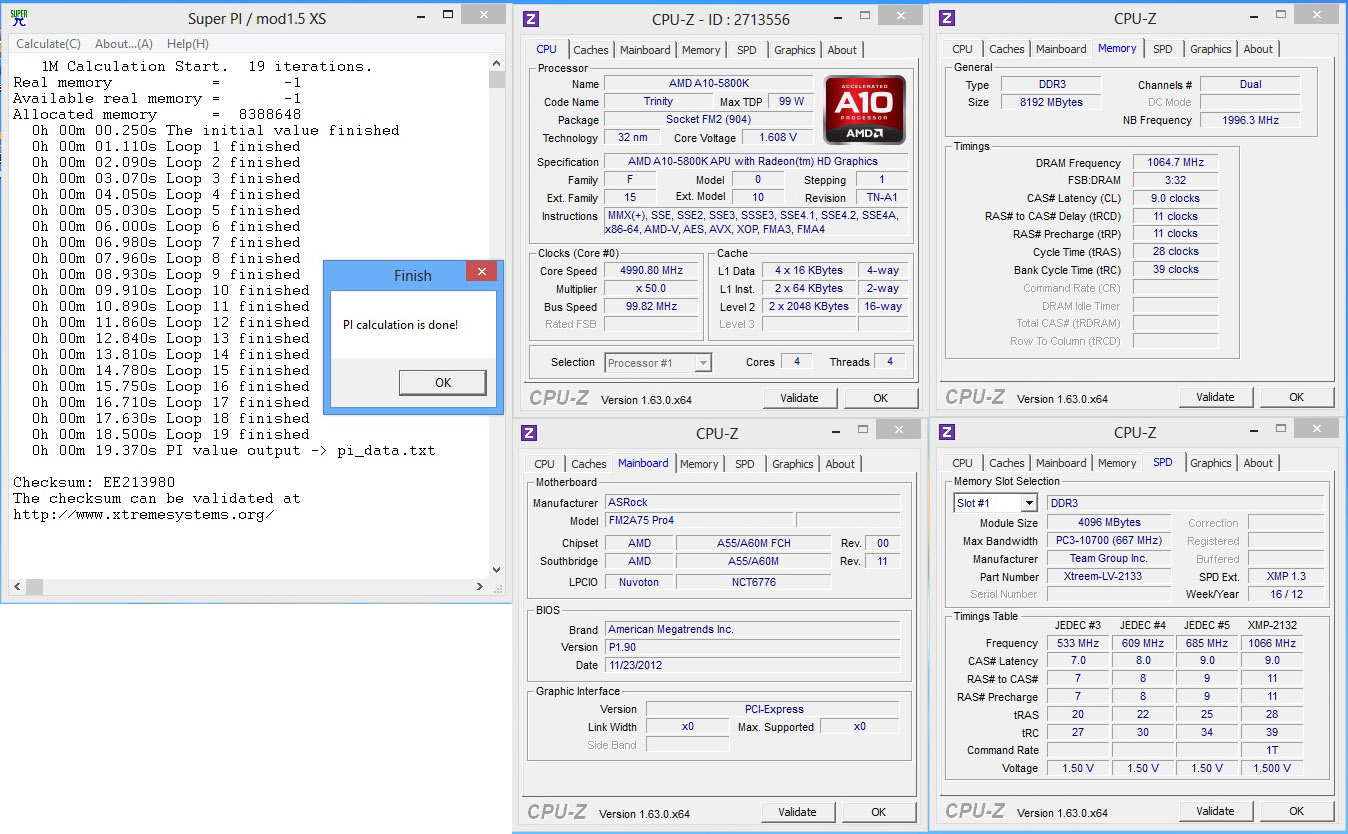The height and width of the screenshot is (834, 1348).
Task: Select the CPU tab in the Memory-tab CPU-Z window
Action: point(962,49)
